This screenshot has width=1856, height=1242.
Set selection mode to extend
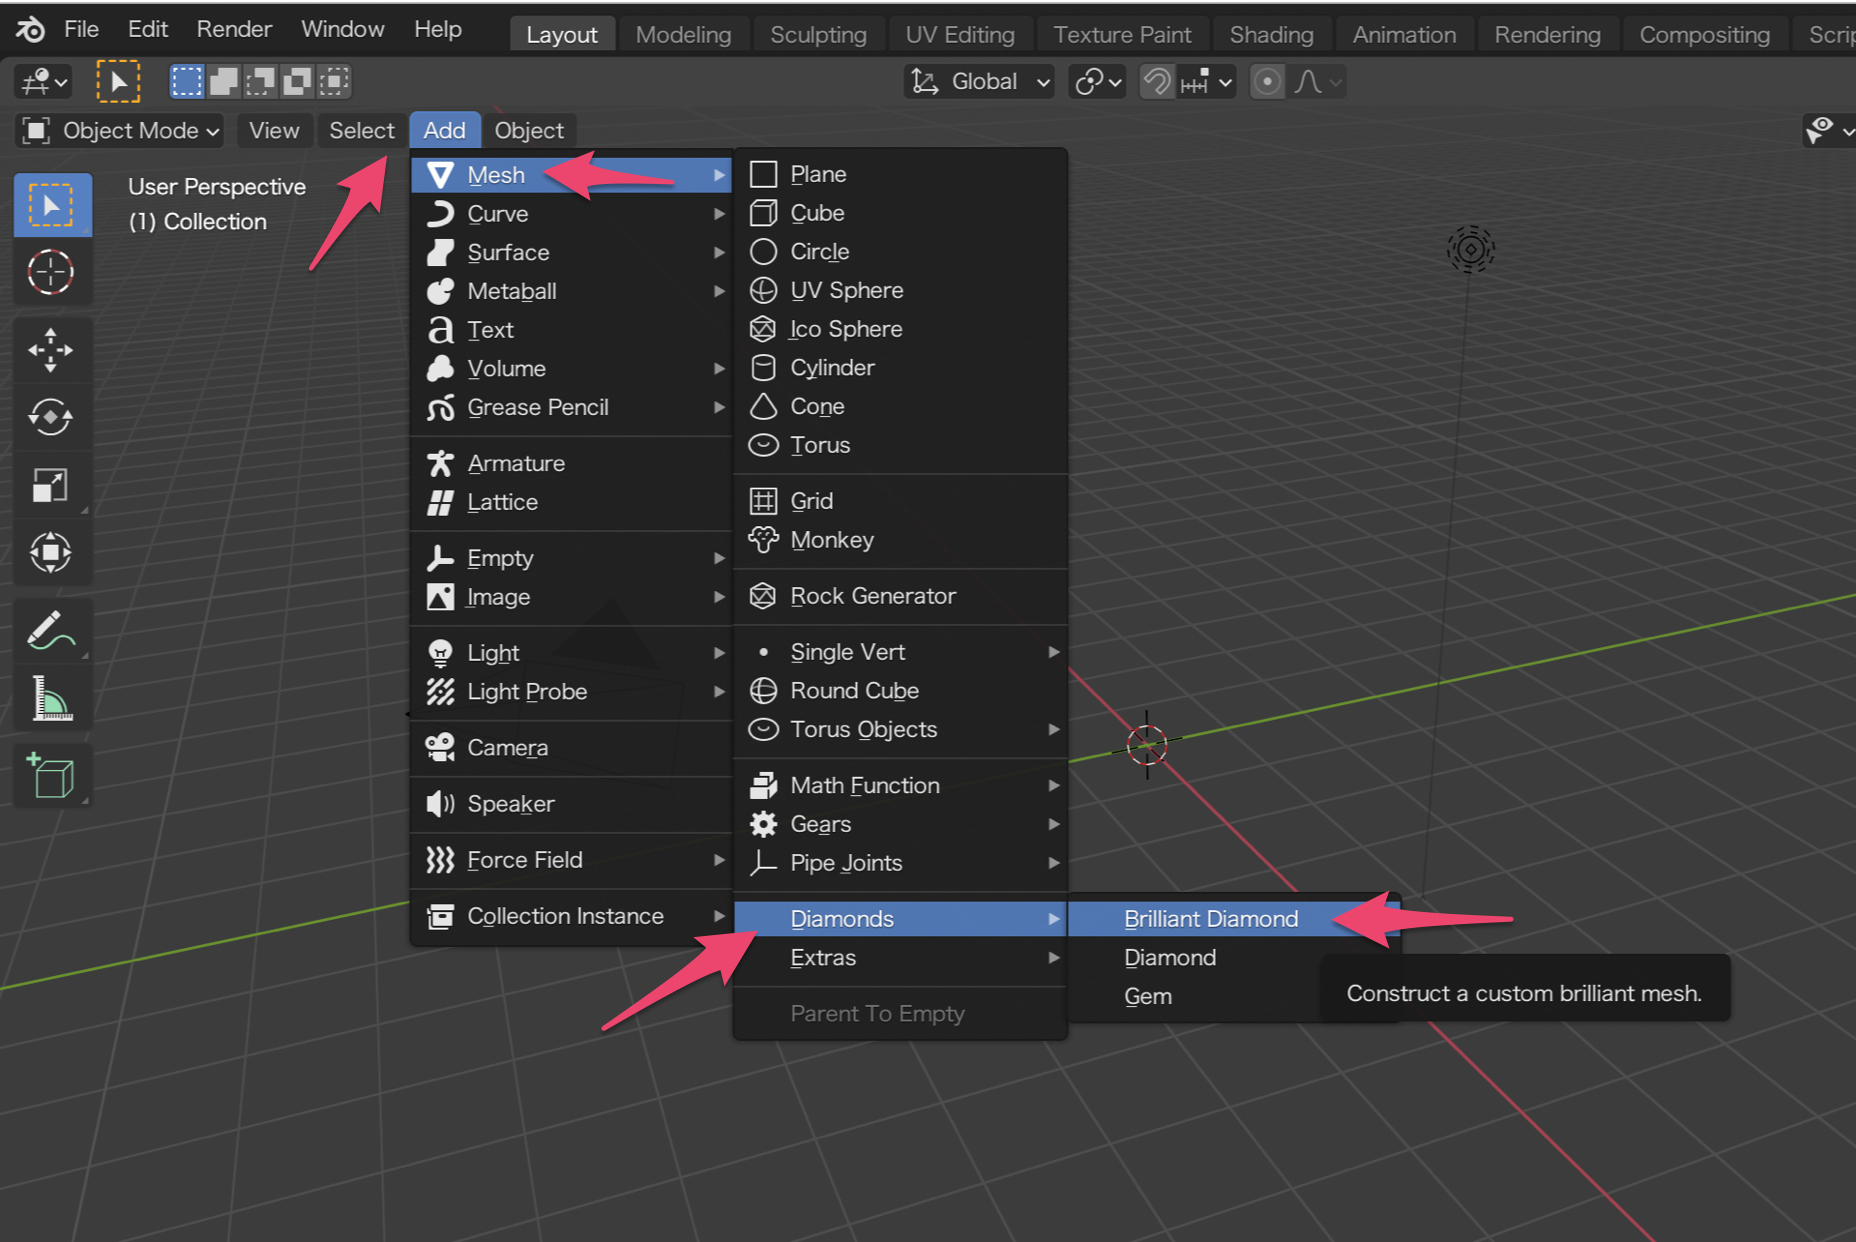coord(223,81)
